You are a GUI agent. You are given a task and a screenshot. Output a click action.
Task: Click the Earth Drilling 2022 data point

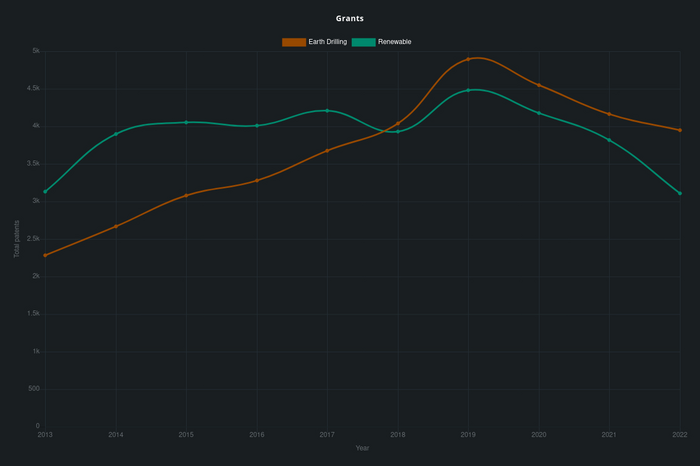click(x=680, y=130)
